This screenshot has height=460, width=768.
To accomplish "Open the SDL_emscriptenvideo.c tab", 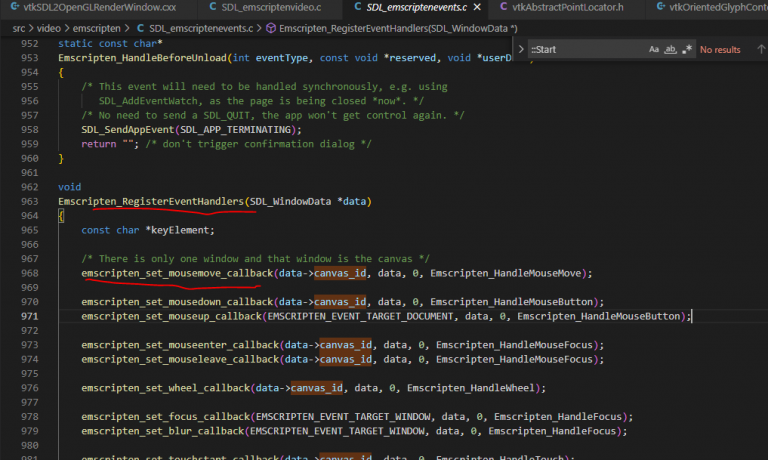I will (271, 7).
